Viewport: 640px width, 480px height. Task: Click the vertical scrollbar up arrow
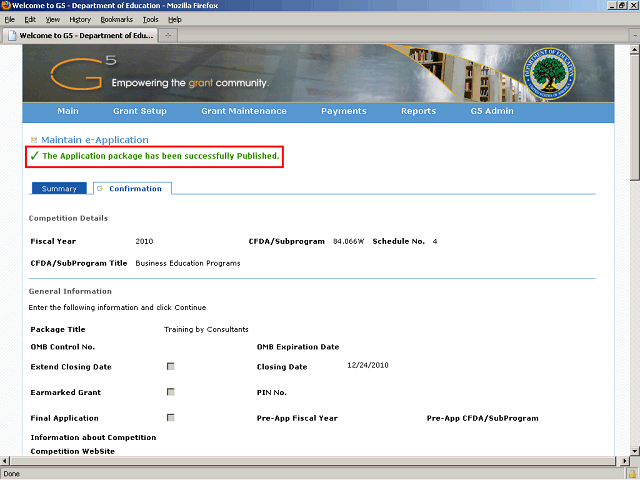click(635, 50)
